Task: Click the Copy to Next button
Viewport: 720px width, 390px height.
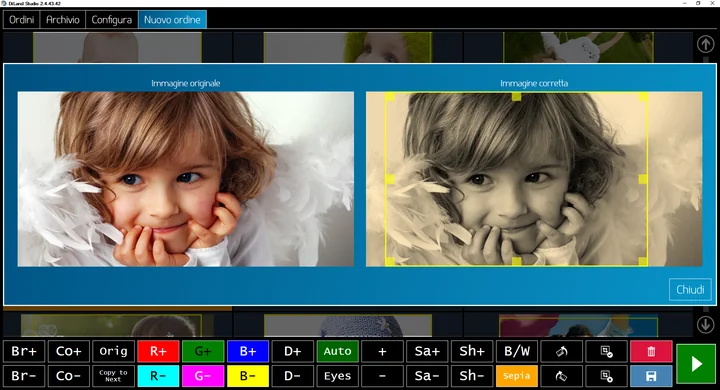Action: tap(113, 376)
